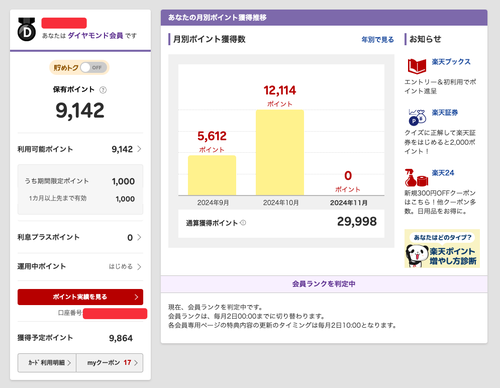The image size is (500, 388).
Task: Toggle the 貯めトク switch on
Action: tap(94, 68)
